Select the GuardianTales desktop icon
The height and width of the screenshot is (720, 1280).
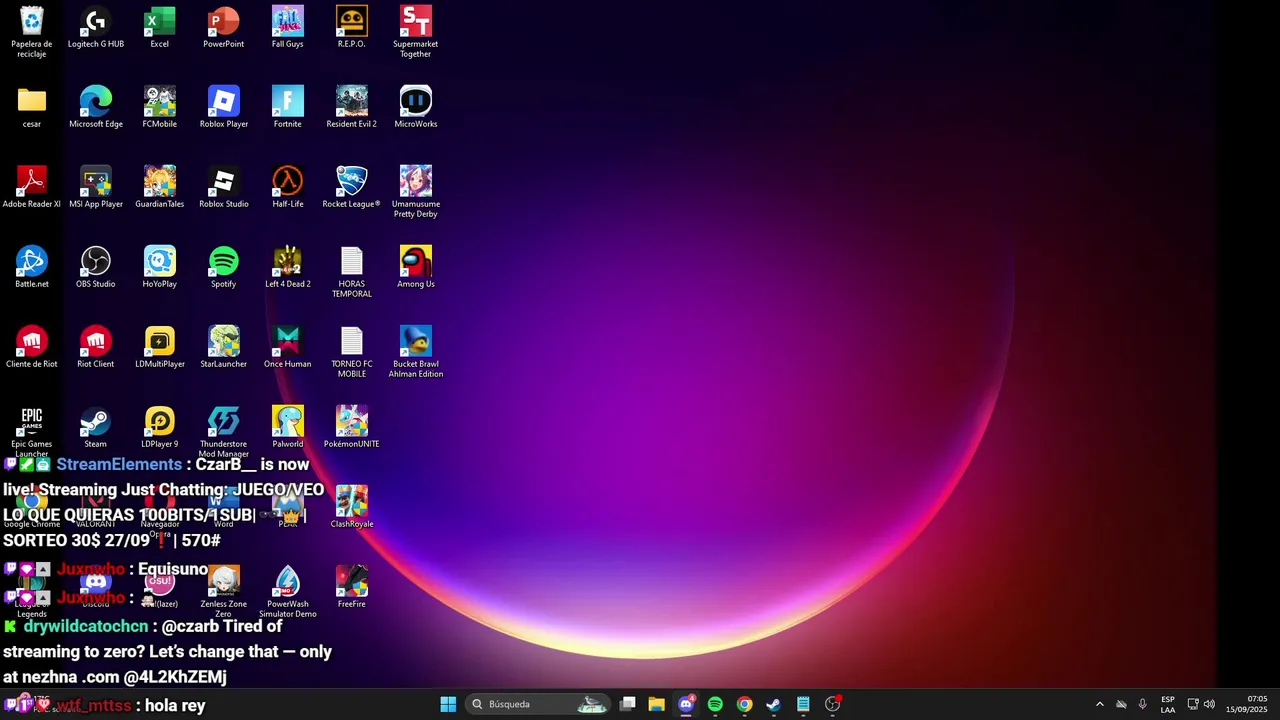(x=160, y=188)
